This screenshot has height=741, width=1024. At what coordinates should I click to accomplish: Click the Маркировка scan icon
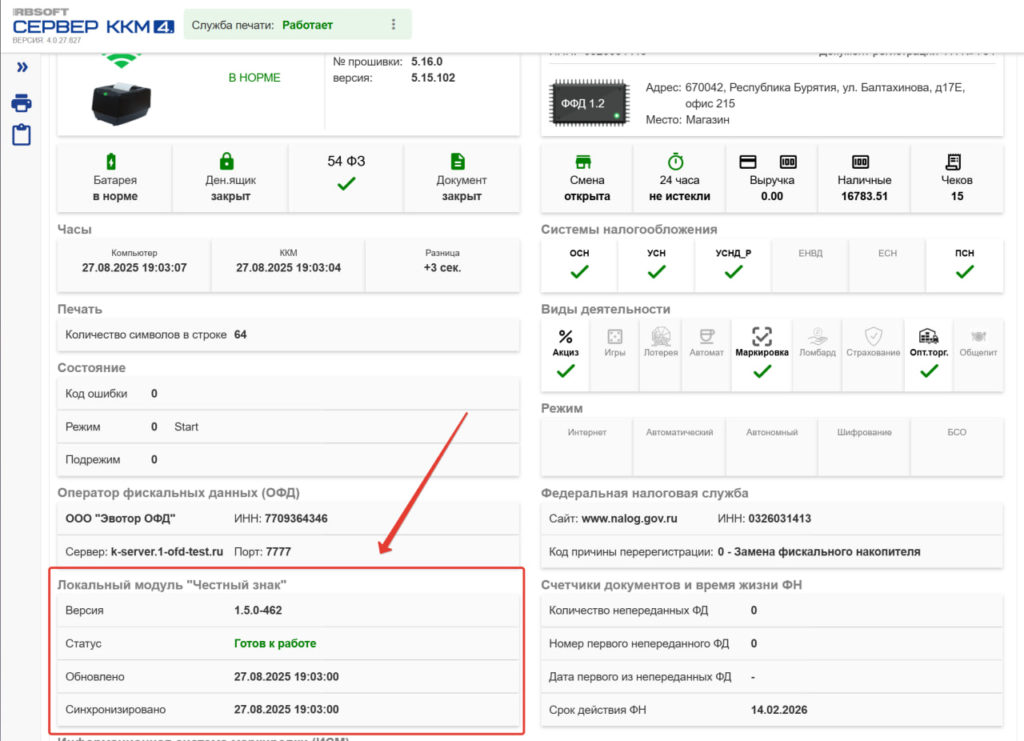point(762,336)
